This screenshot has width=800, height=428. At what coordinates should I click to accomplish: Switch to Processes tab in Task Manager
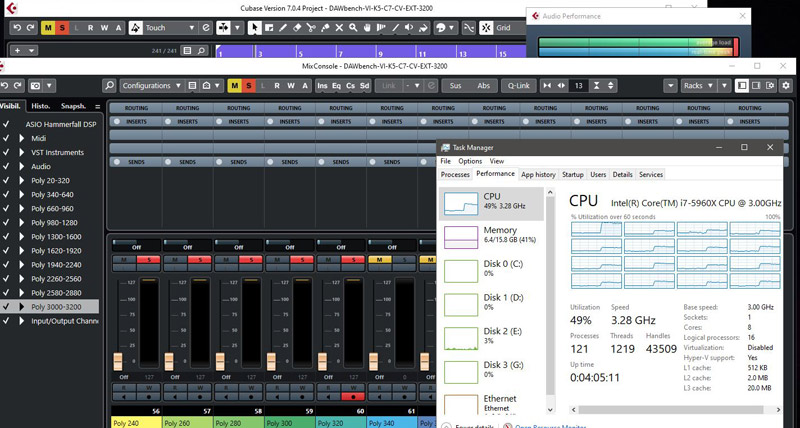(x=455, y=174)
